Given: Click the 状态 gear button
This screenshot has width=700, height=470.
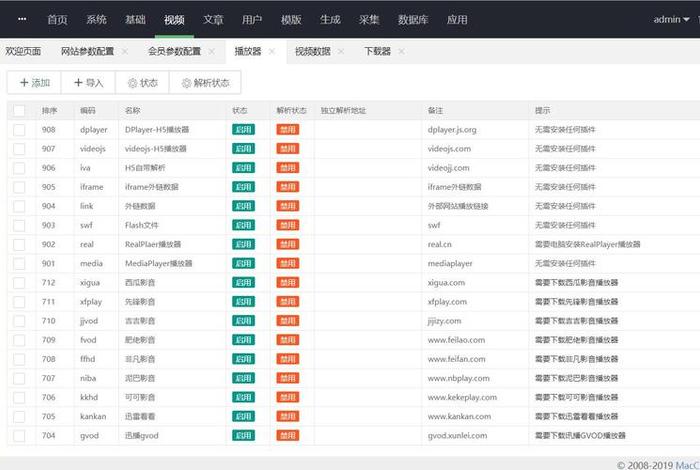Looking at the screenshot, I should (x=142, y=83).
